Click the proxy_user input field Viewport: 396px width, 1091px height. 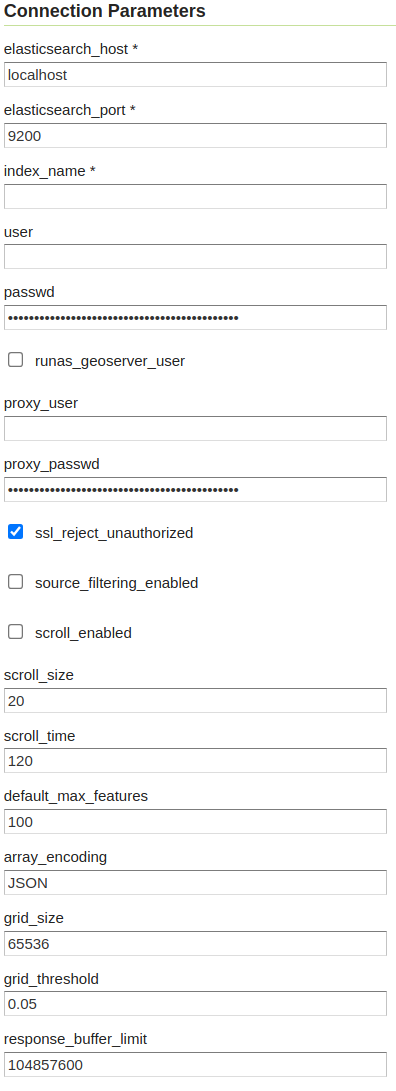(x=196, y=429)
